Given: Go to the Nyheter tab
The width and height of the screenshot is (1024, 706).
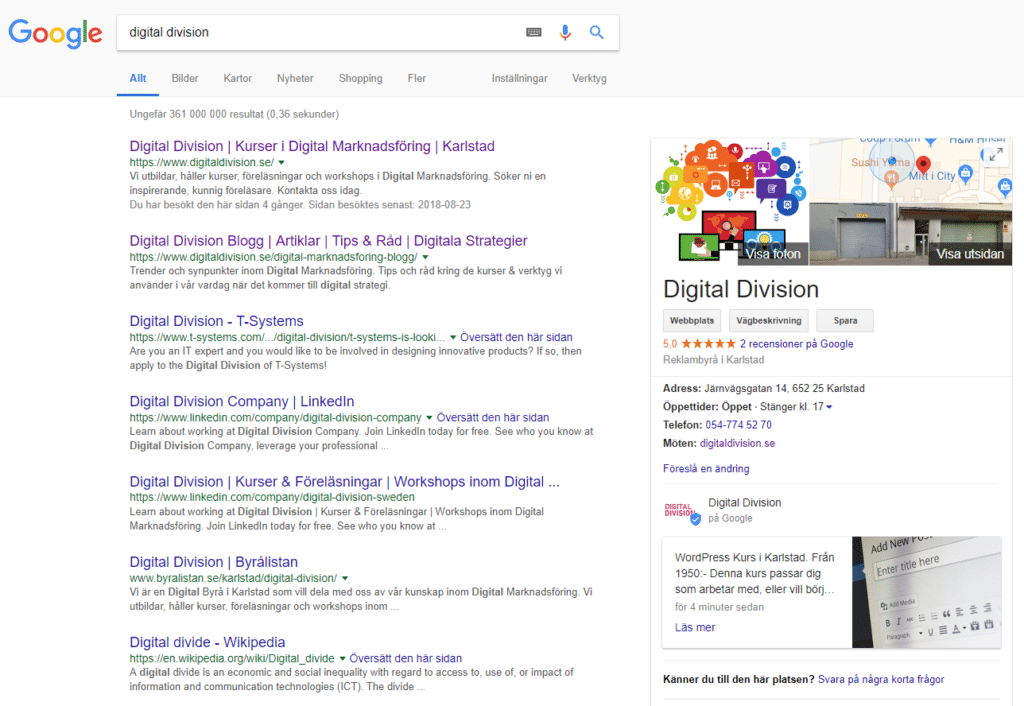Looking at the screenshot, I should (295, 78).
